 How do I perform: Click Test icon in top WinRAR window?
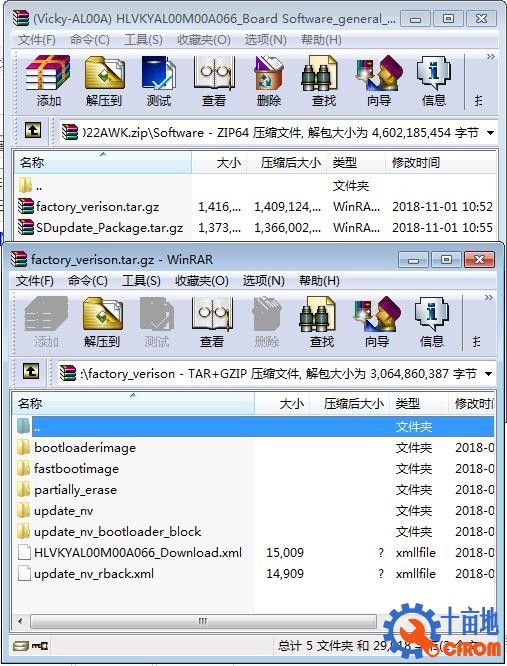pyautogui.click(x=159, y=81)
